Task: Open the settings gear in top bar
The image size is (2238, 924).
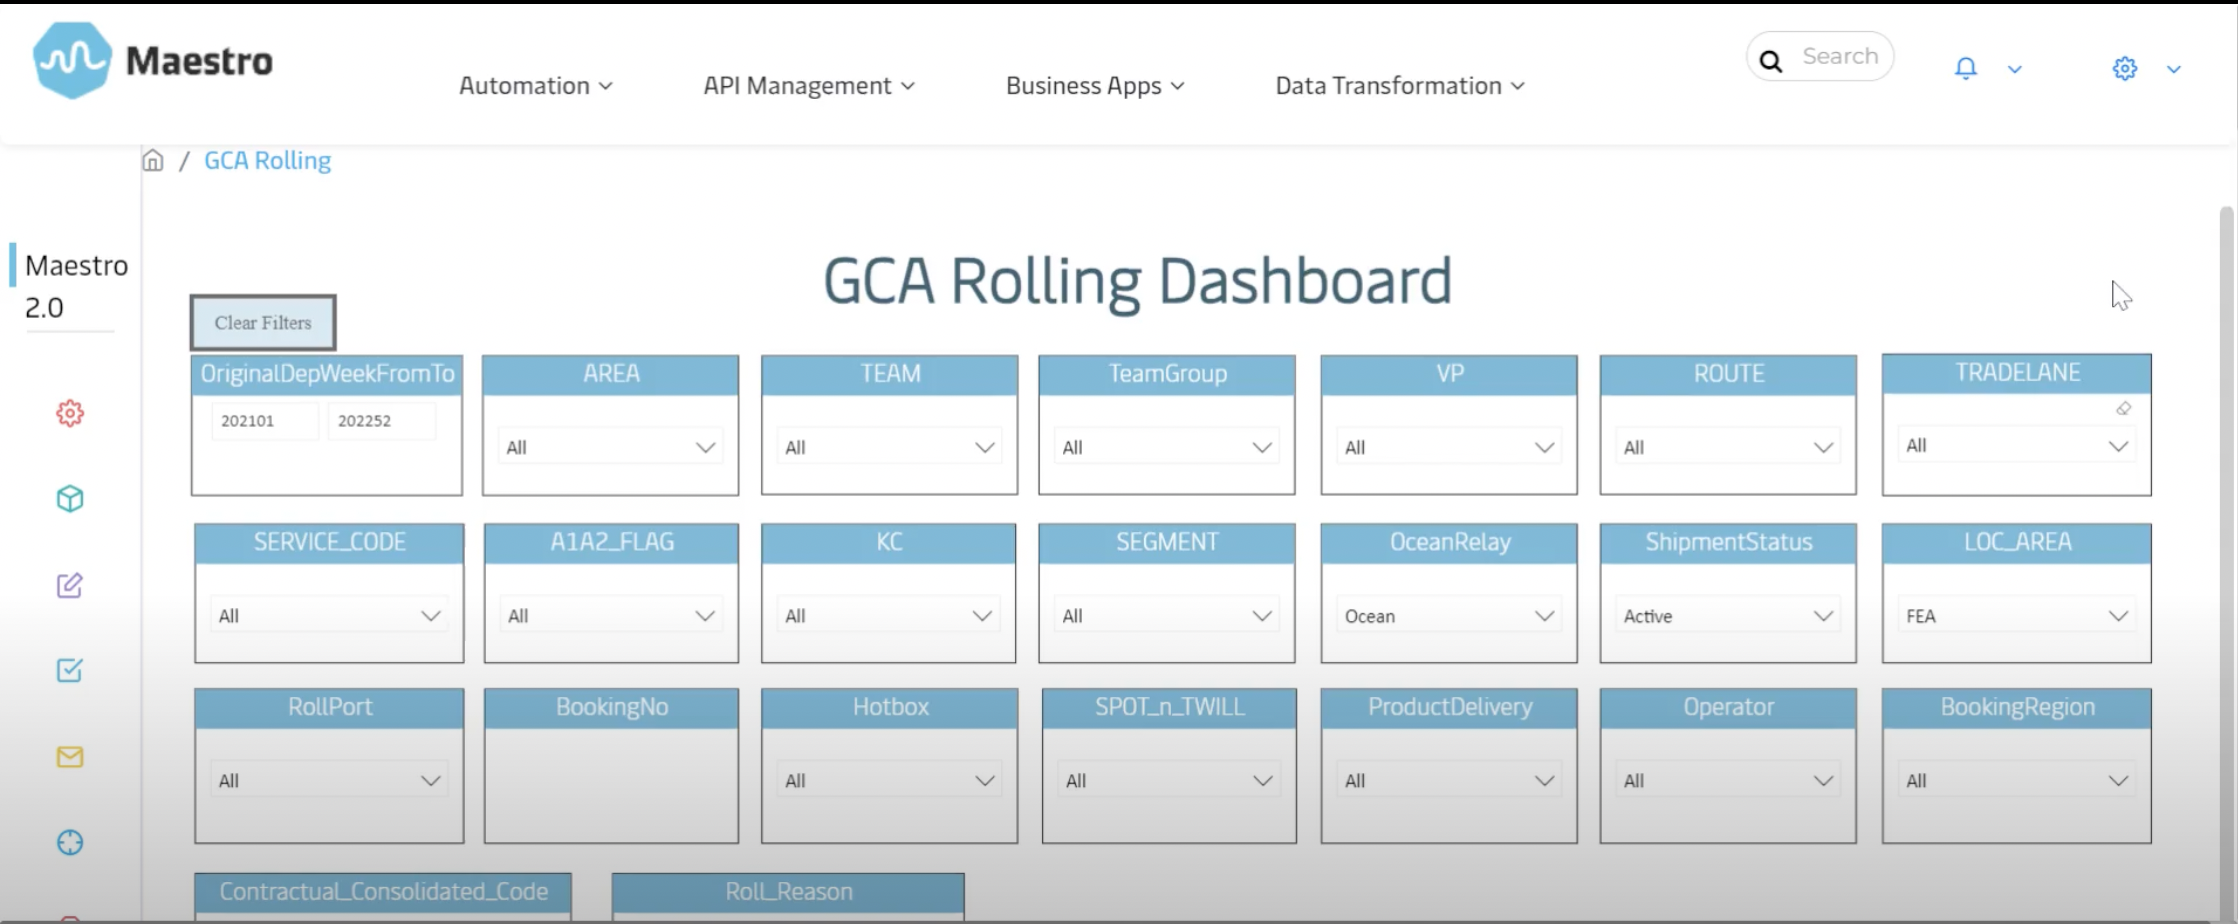Action: coord(2125,68)
